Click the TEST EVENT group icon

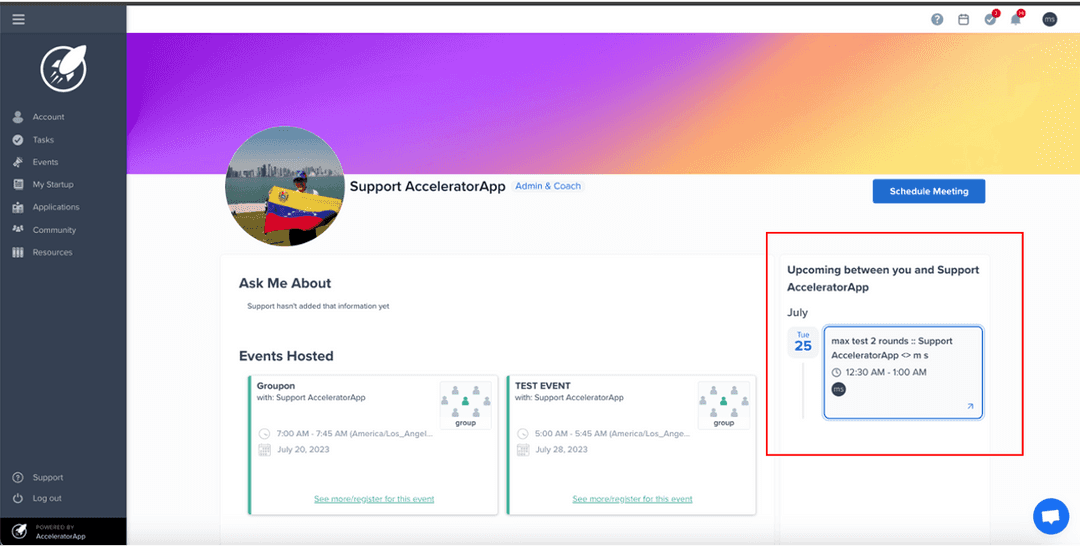click(x=724, y=405)
